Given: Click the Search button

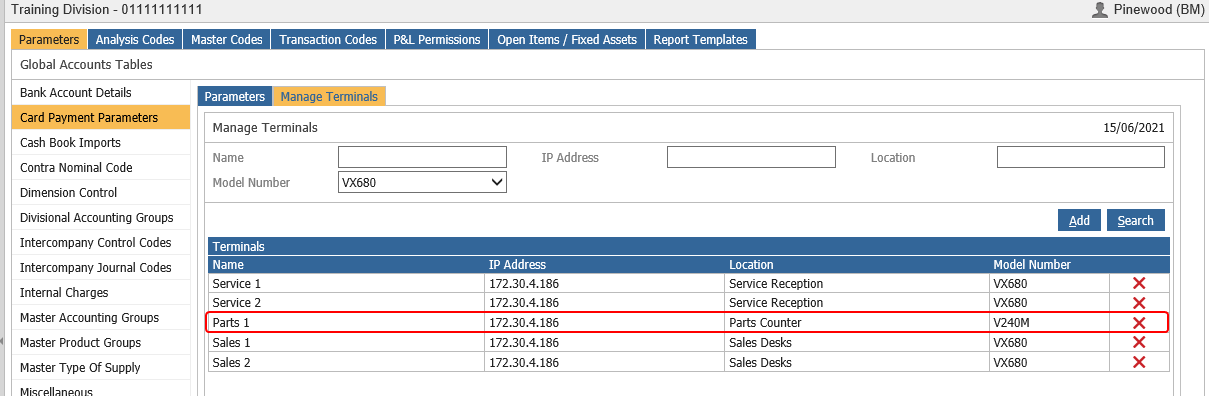Looking at the screenshot, I should [x=1136, y=220].
